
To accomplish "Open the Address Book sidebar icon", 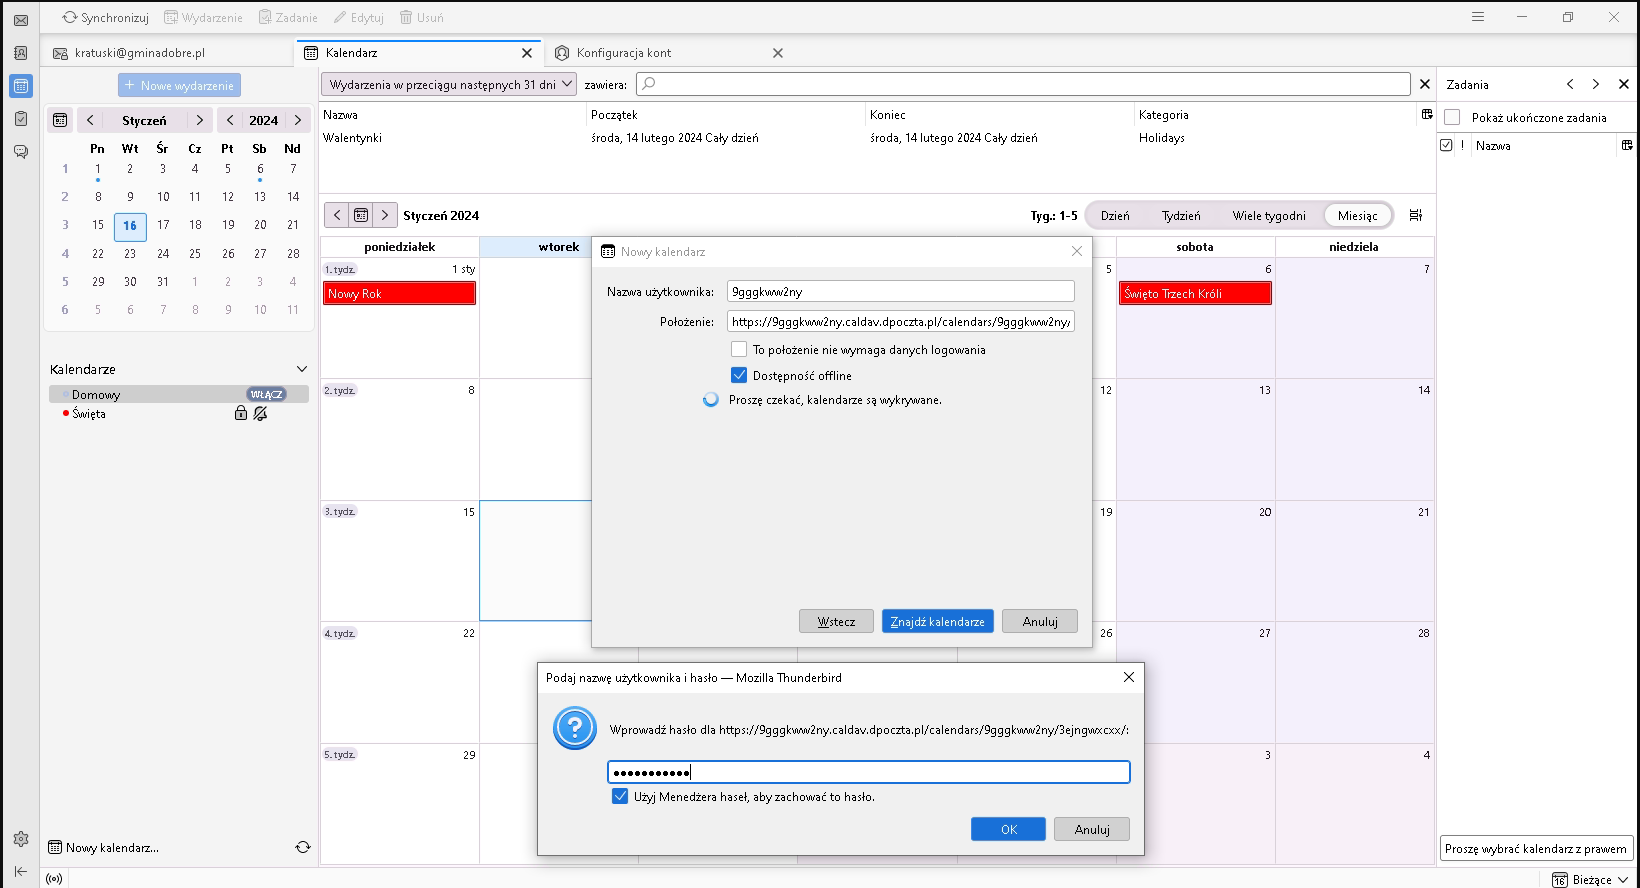I will tap(20, 53).
